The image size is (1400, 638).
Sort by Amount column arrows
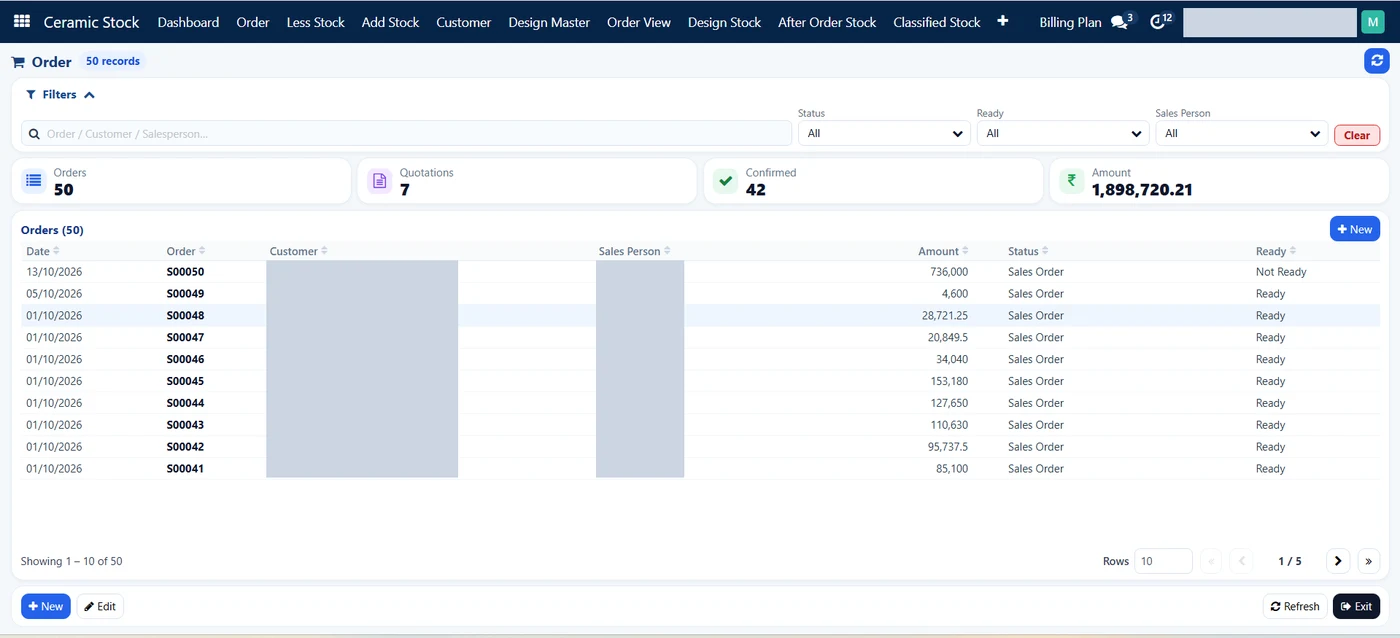pos(965,251)
